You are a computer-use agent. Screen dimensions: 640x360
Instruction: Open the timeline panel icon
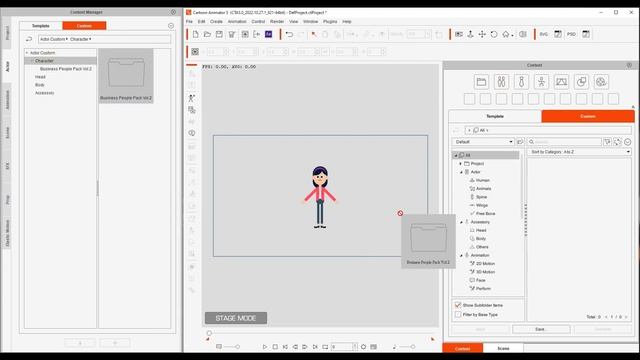[373, 347]
